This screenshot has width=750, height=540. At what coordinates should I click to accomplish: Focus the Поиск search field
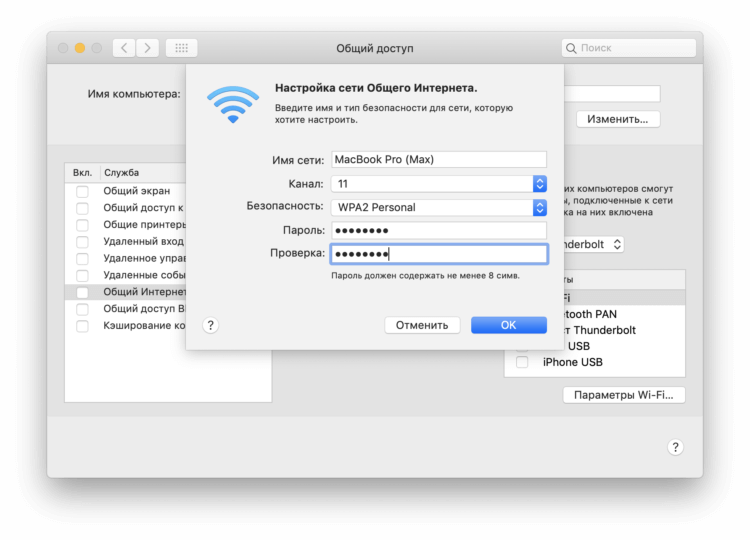point(629,48)
